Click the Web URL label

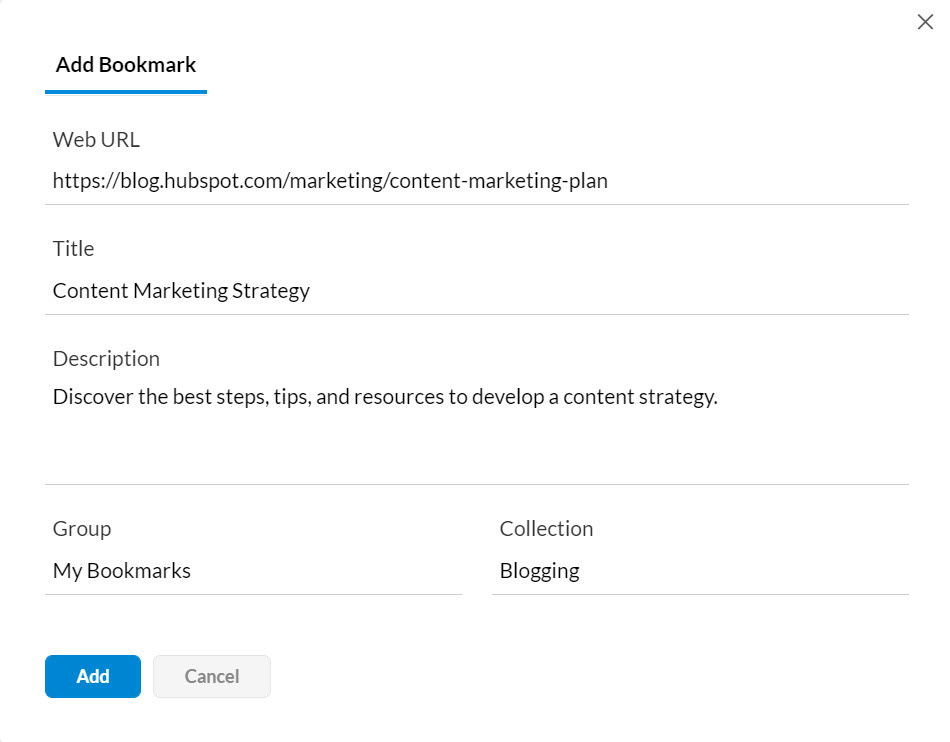pyautogui.click(x=95, y=139)
